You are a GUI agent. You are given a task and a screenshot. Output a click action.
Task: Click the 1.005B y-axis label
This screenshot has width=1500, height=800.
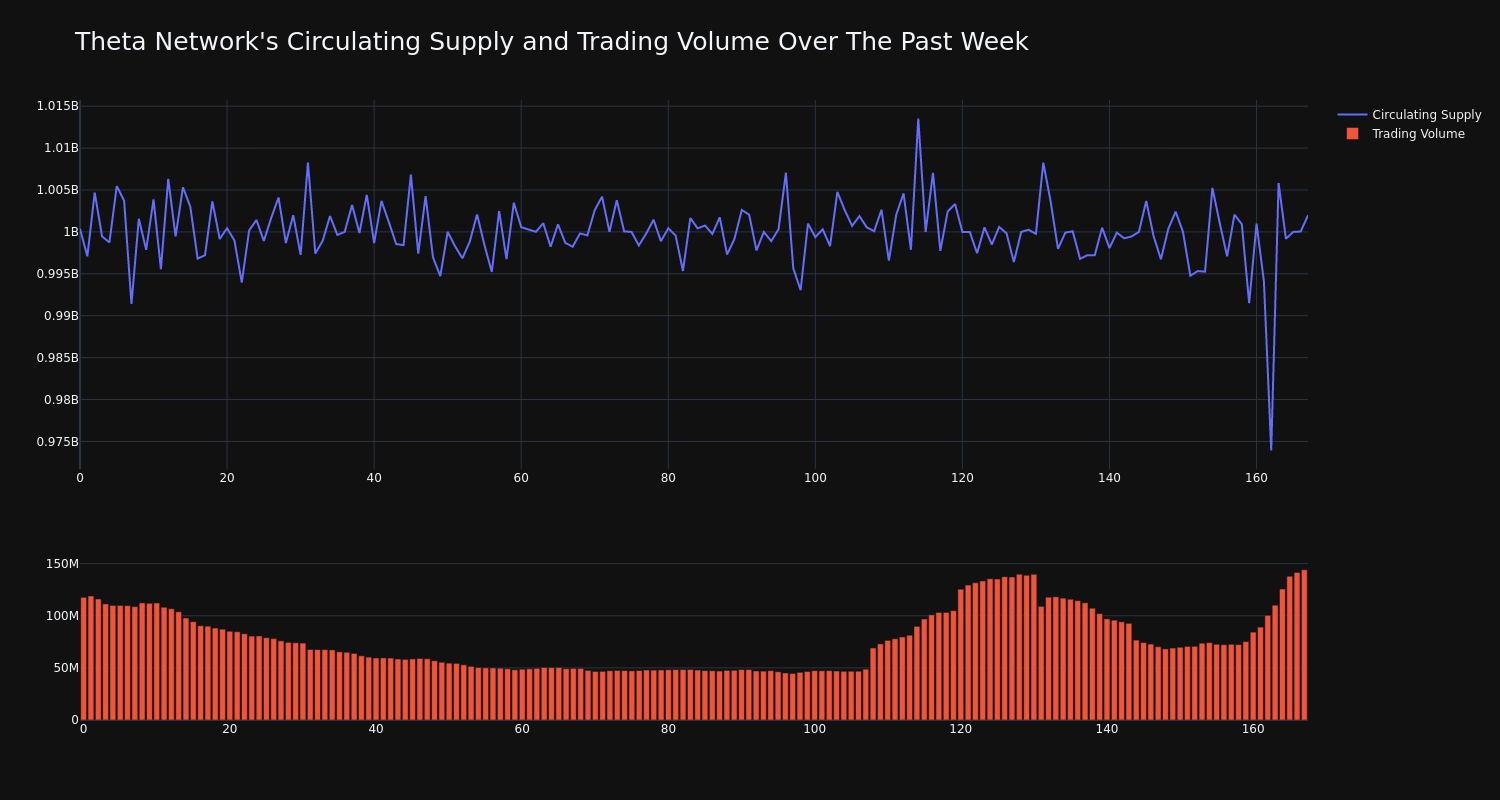(57, 190)
